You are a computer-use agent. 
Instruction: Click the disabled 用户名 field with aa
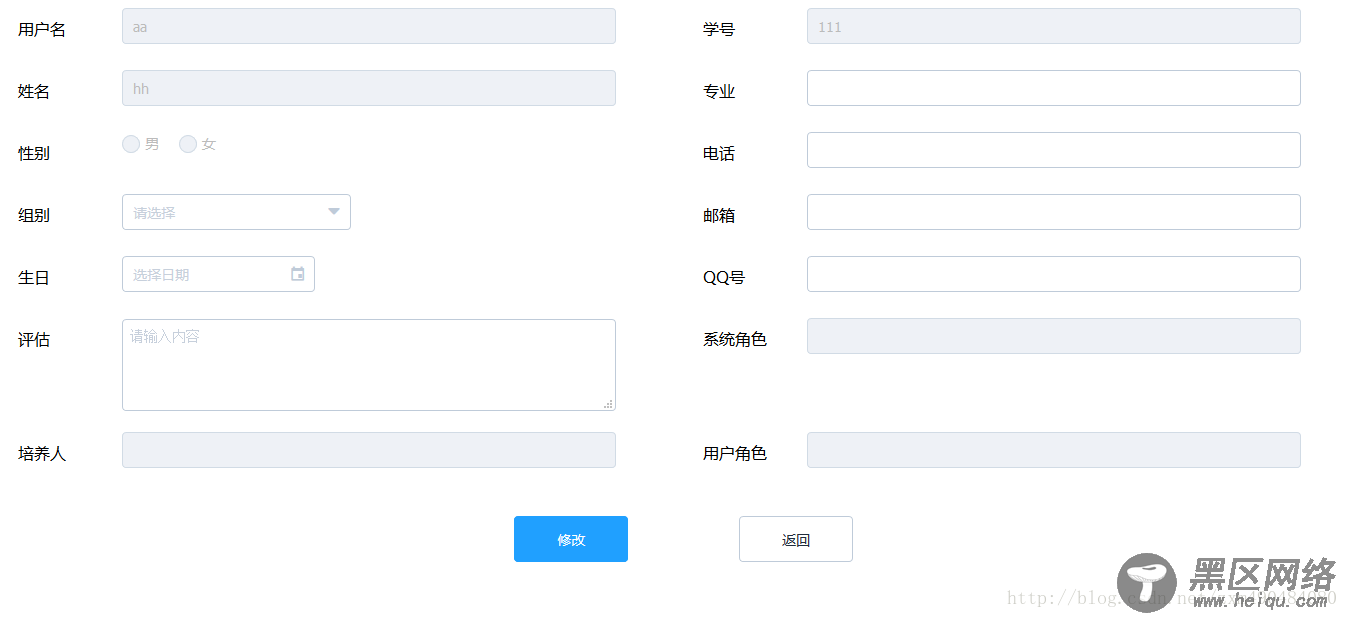[x=369, y=26]
